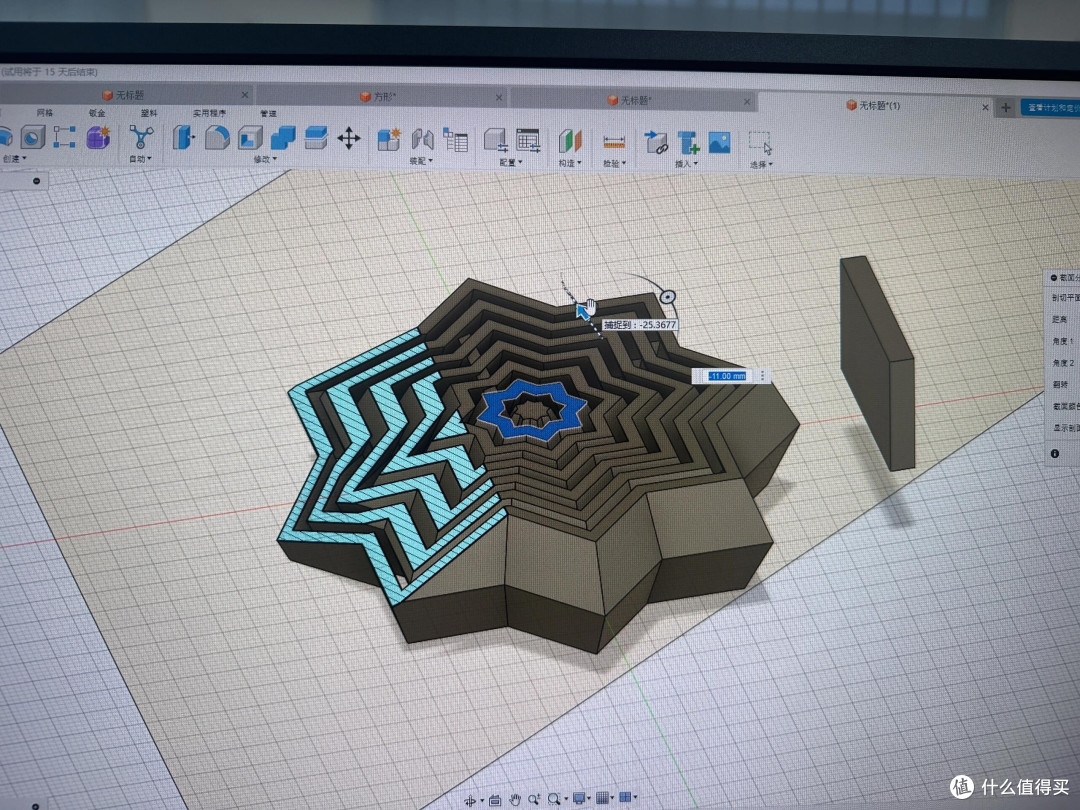Collapse the browser panel round toggle
This screenshot has height=810, width=1080.
coord(37,181)
